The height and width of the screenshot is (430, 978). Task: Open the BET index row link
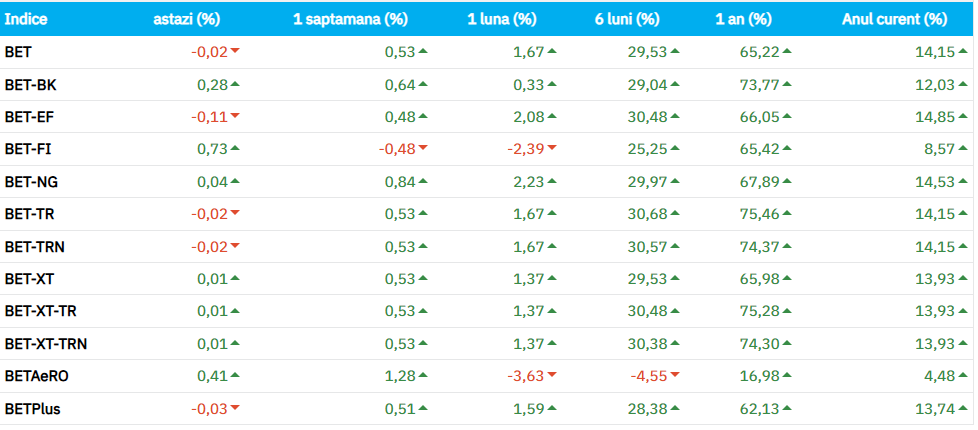(x=17, y=52)
